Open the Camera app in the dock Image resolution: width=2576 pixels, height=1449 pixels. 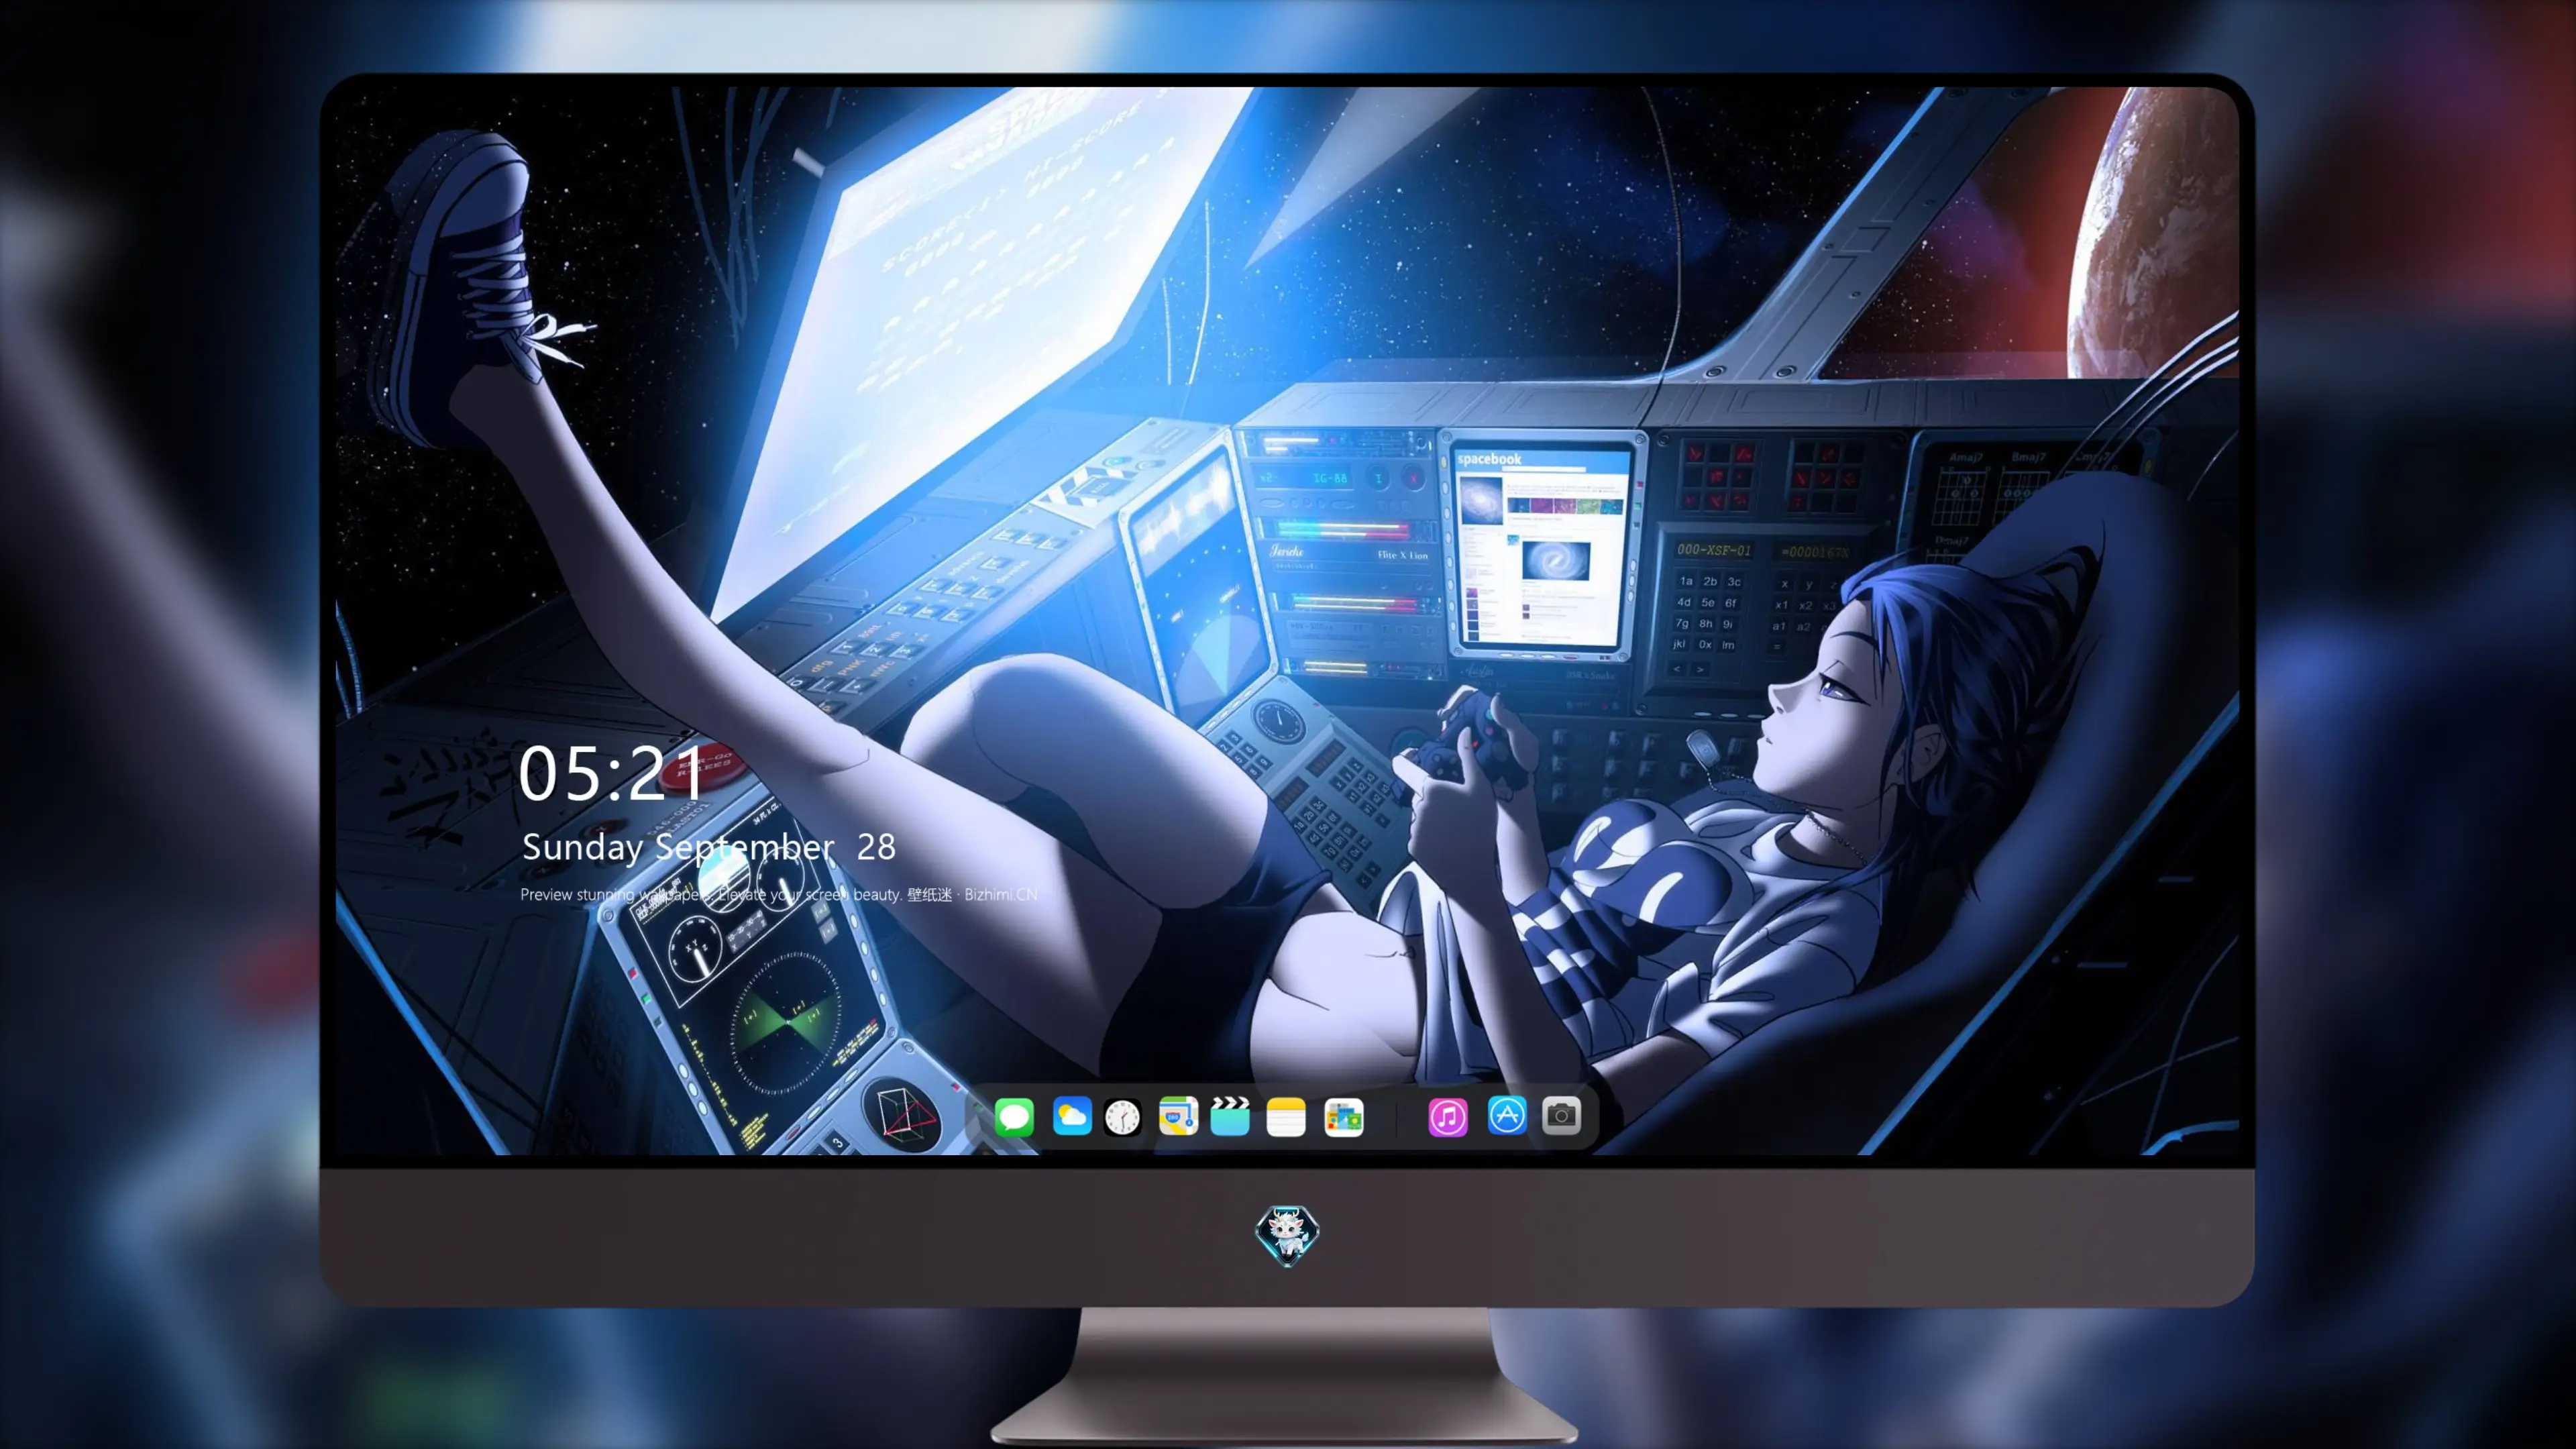[x=1561, y=1115]
